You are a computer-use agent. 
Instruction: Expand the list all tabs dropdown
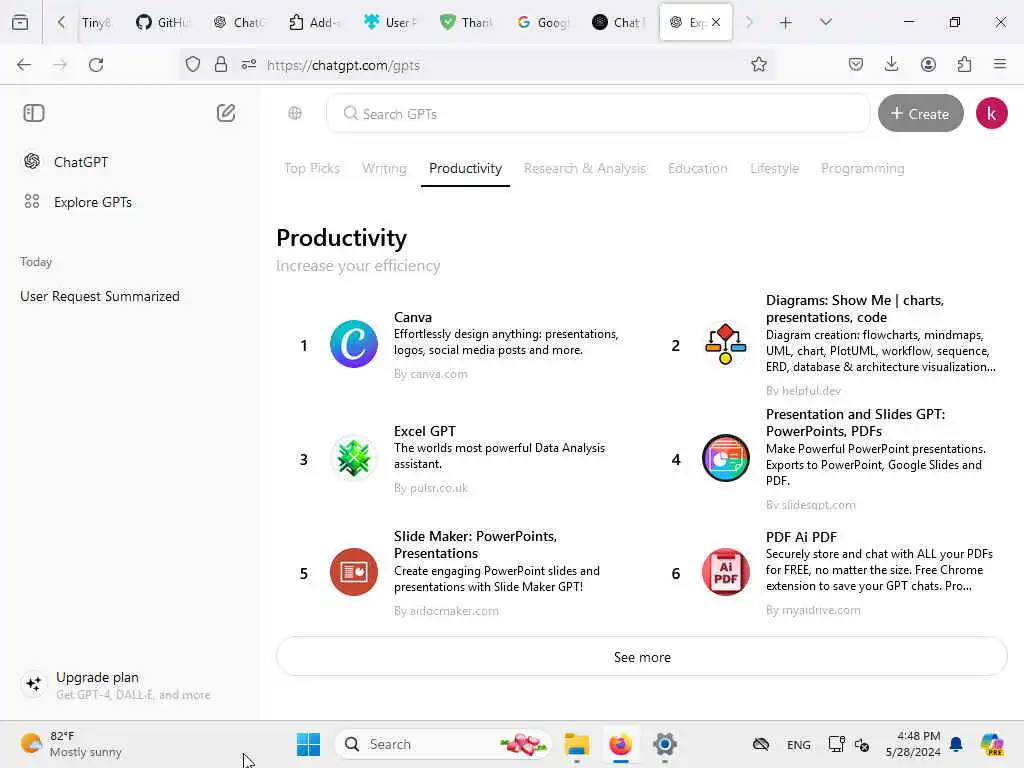(x=825, y=22)
